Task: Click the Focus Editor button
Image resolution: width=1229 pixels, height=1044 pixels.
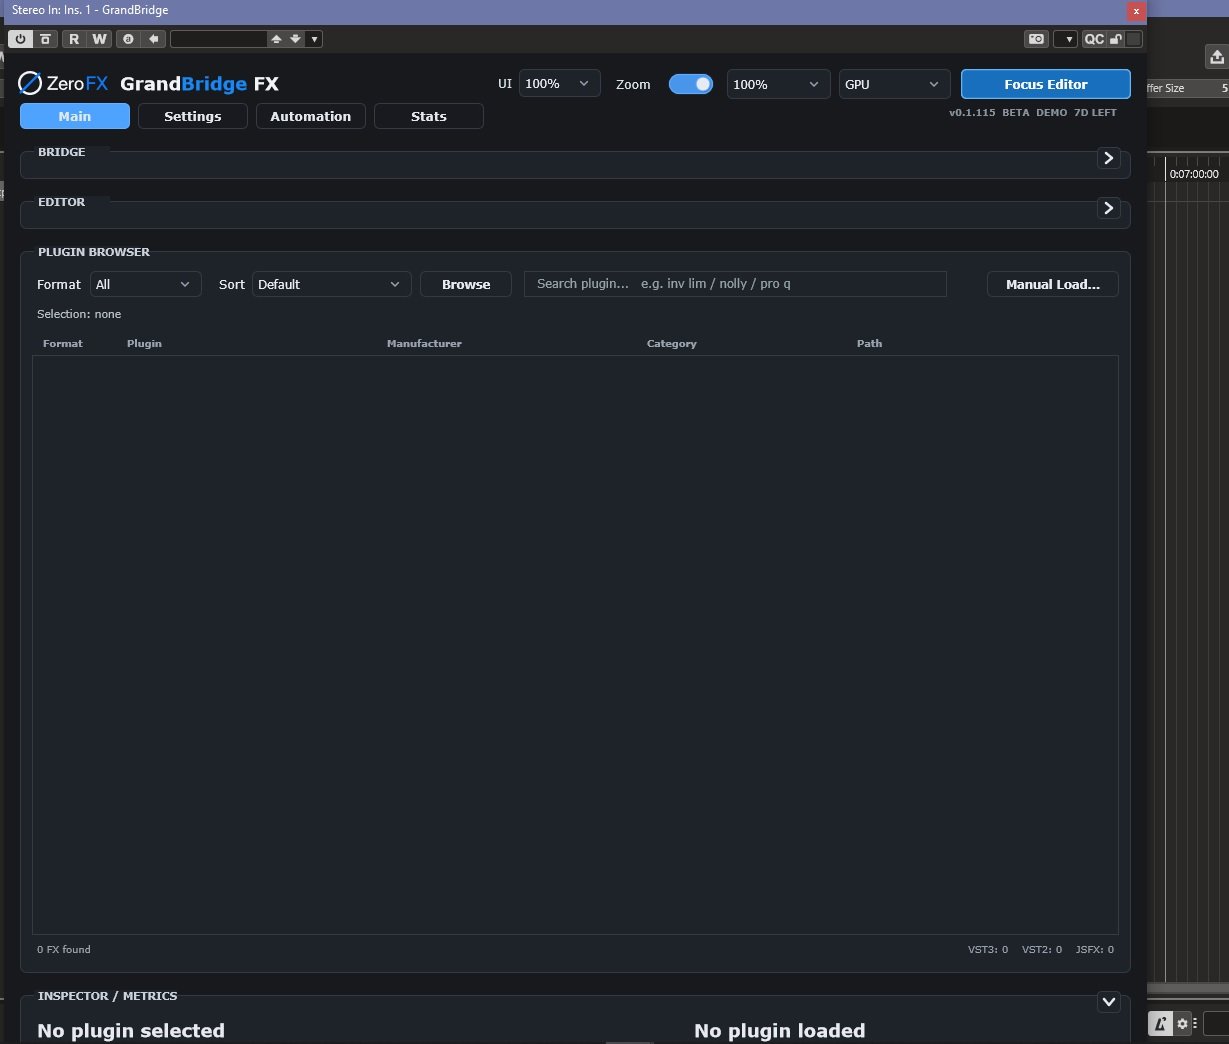Action: [1046, 84]
